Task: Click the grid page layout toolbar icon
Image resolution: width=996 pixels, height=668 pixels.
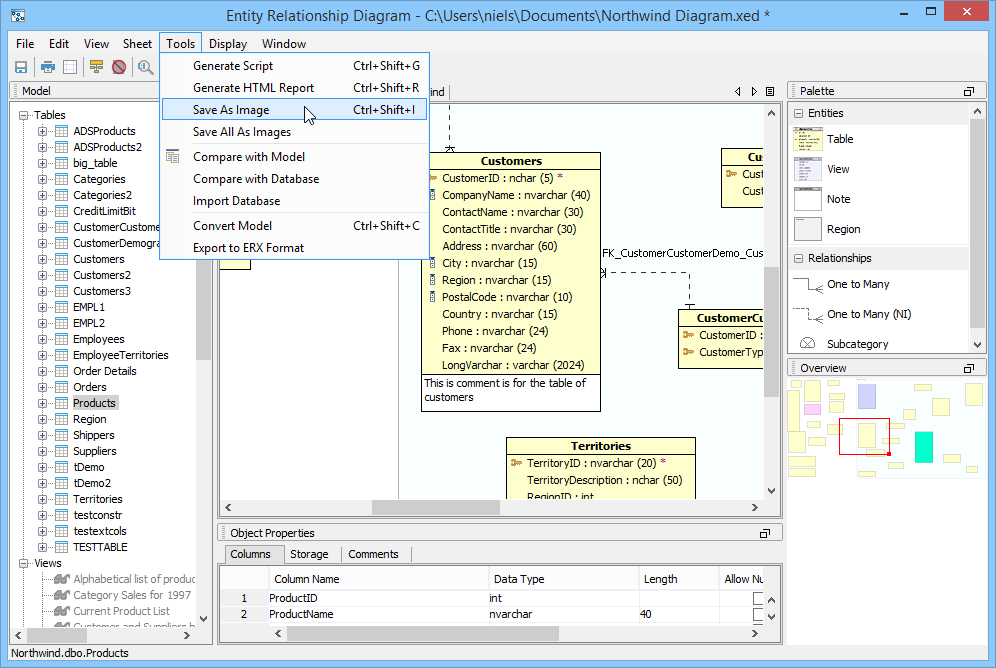Action: coord(70,67)
